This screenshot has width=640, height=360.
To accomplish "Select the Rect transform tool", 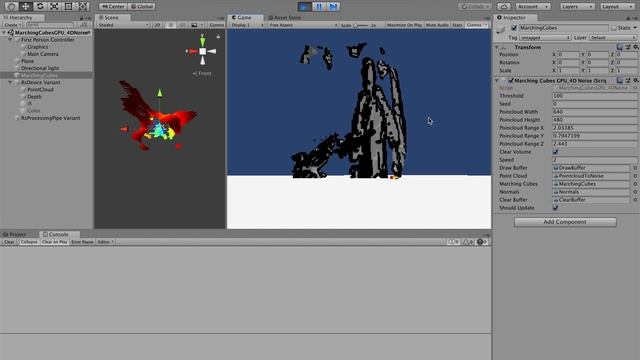I will 68,6.
